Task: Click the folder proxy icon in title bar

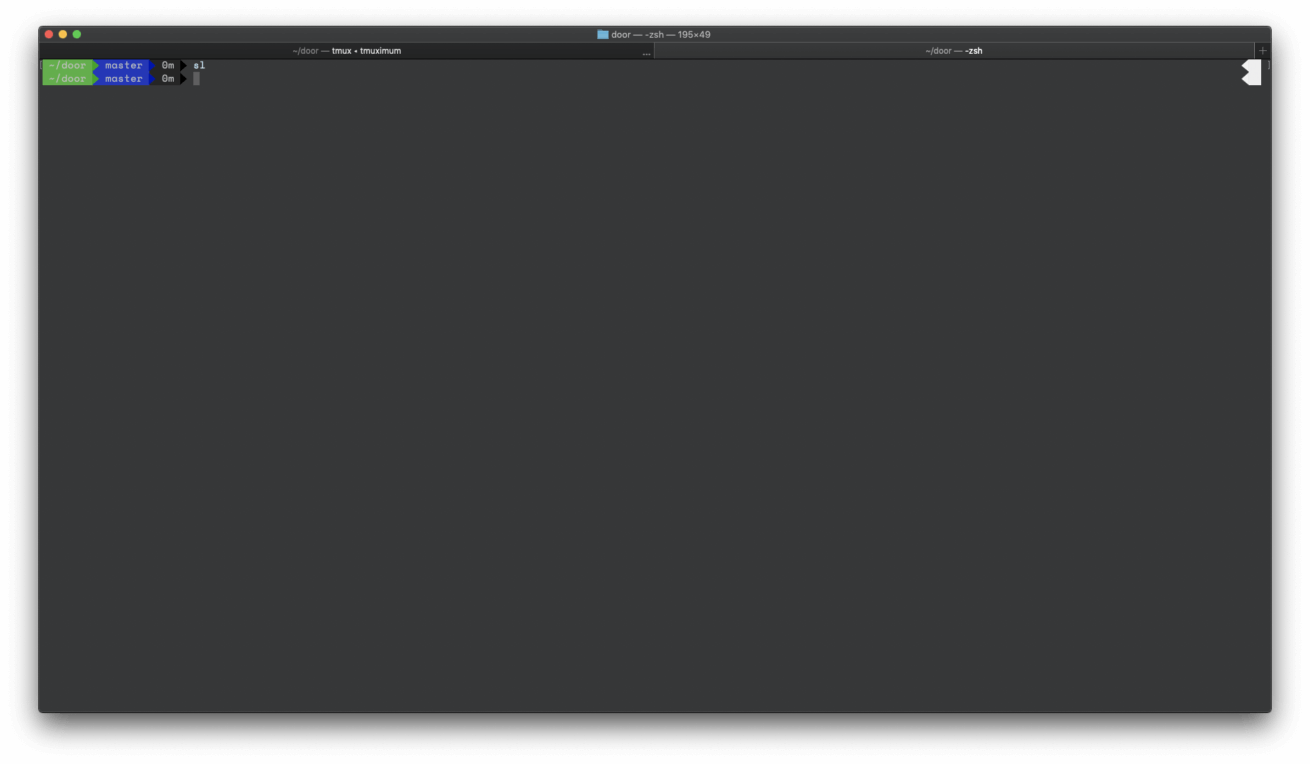Action: click(x=603, y=34)
